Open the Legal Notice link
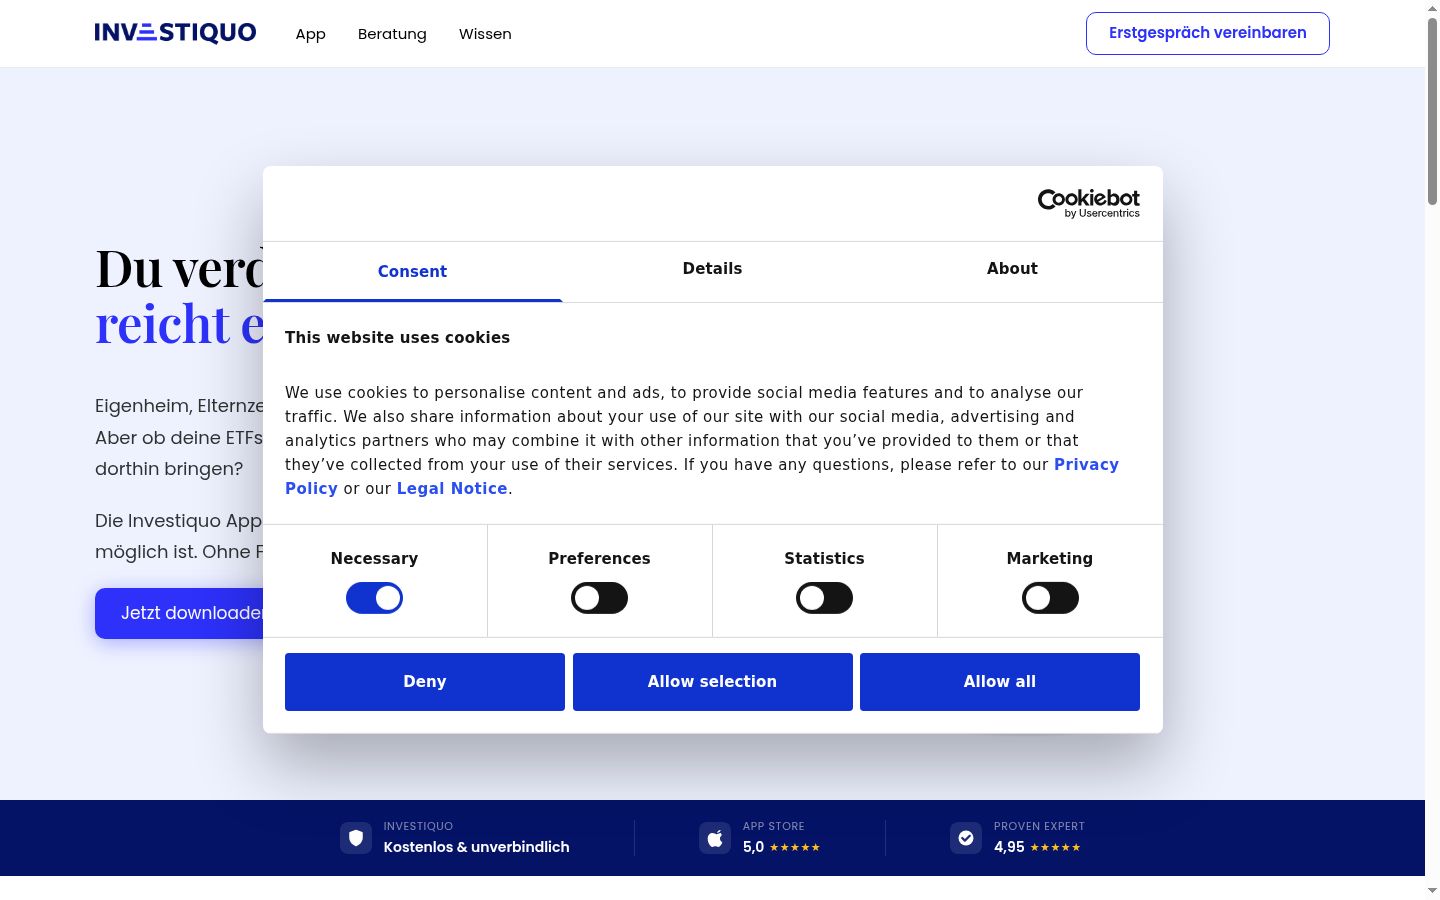The height and width of the screenshot is (900, 1440). pos(452,489)
